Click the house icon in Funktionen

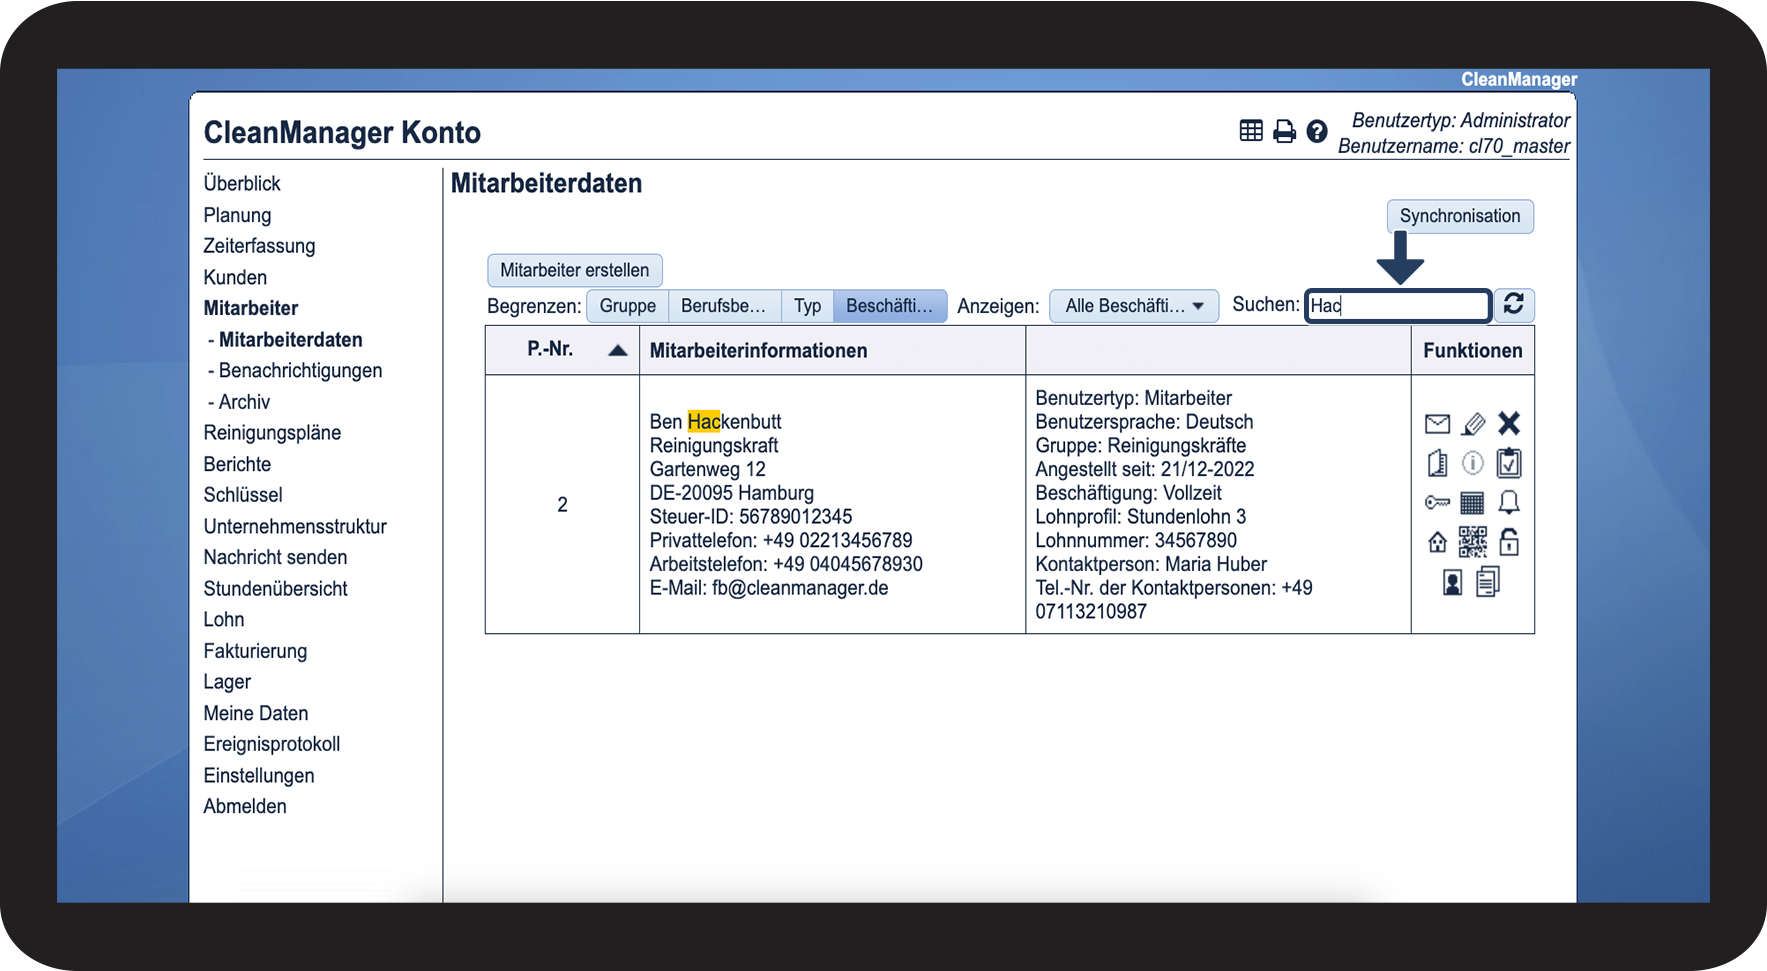point(1437,542)
